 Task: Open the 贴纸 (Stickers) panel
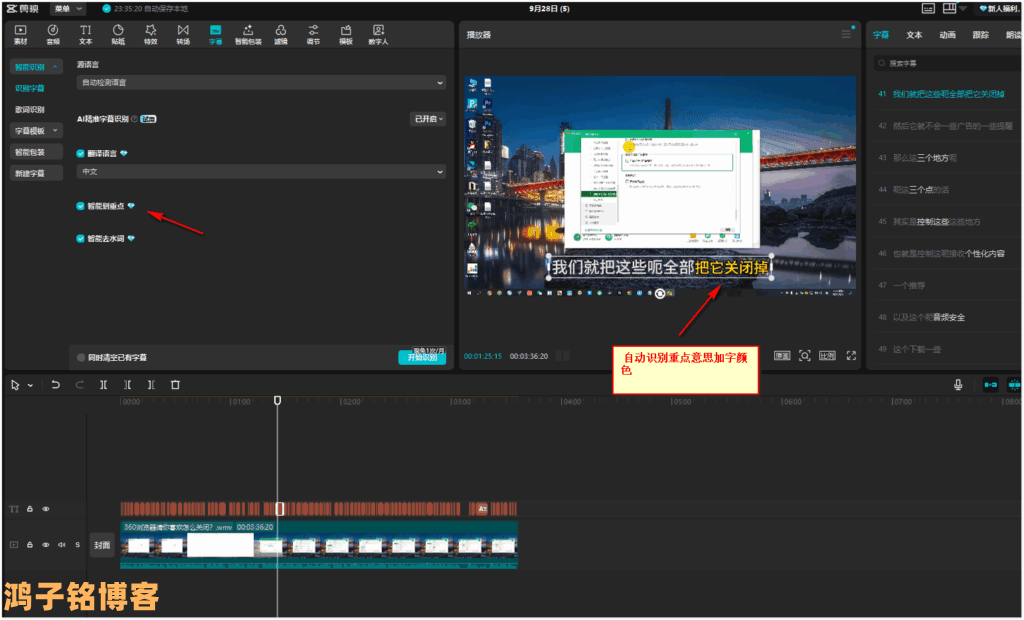[118, 35]
